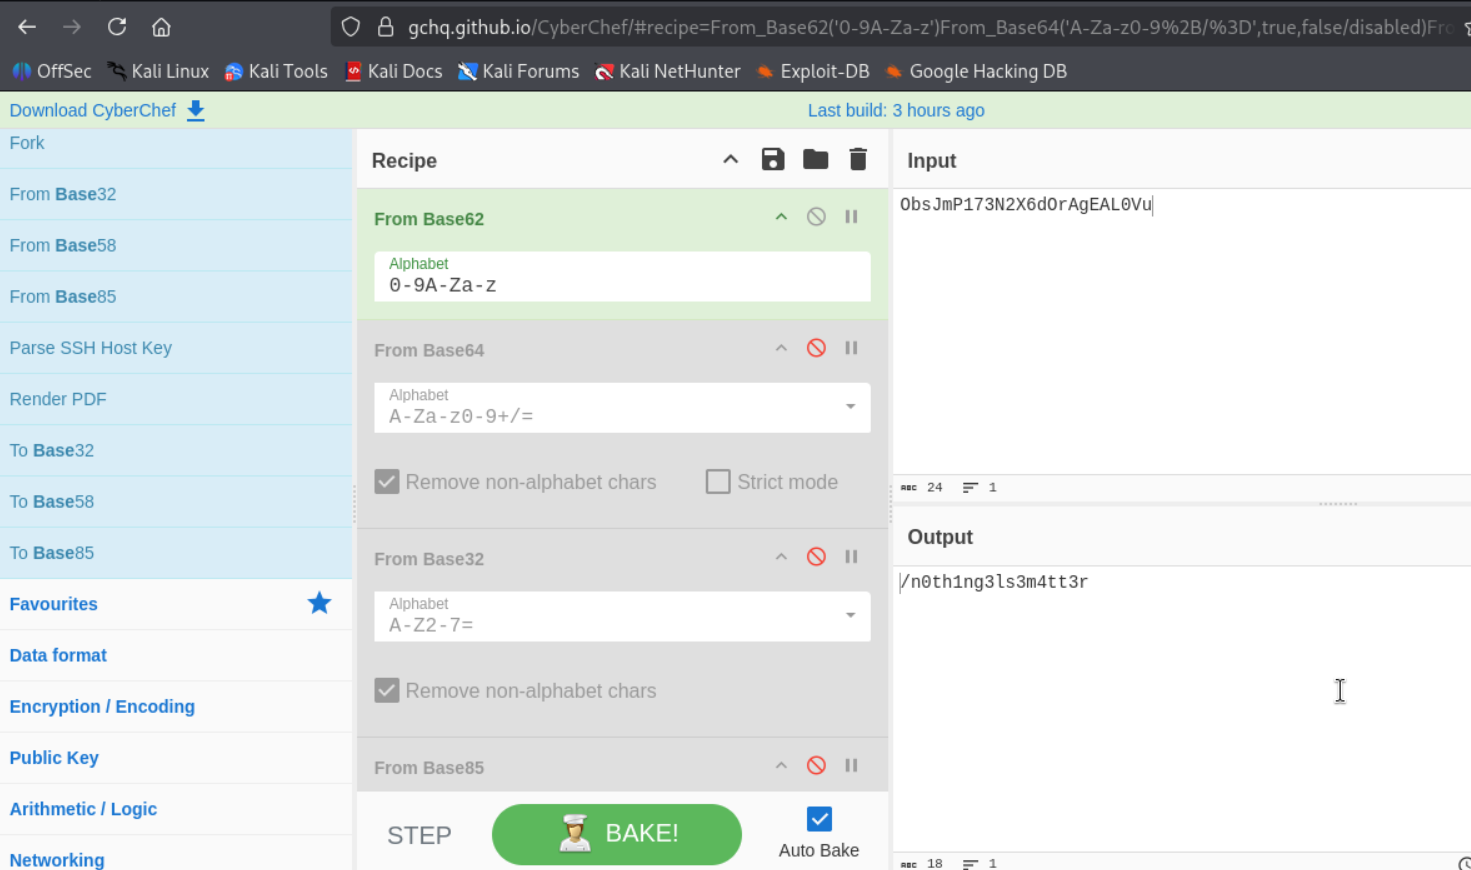The image size is (1471, 870).
Task: Click the shield tracking protection icon
Action: coord(350,27)
